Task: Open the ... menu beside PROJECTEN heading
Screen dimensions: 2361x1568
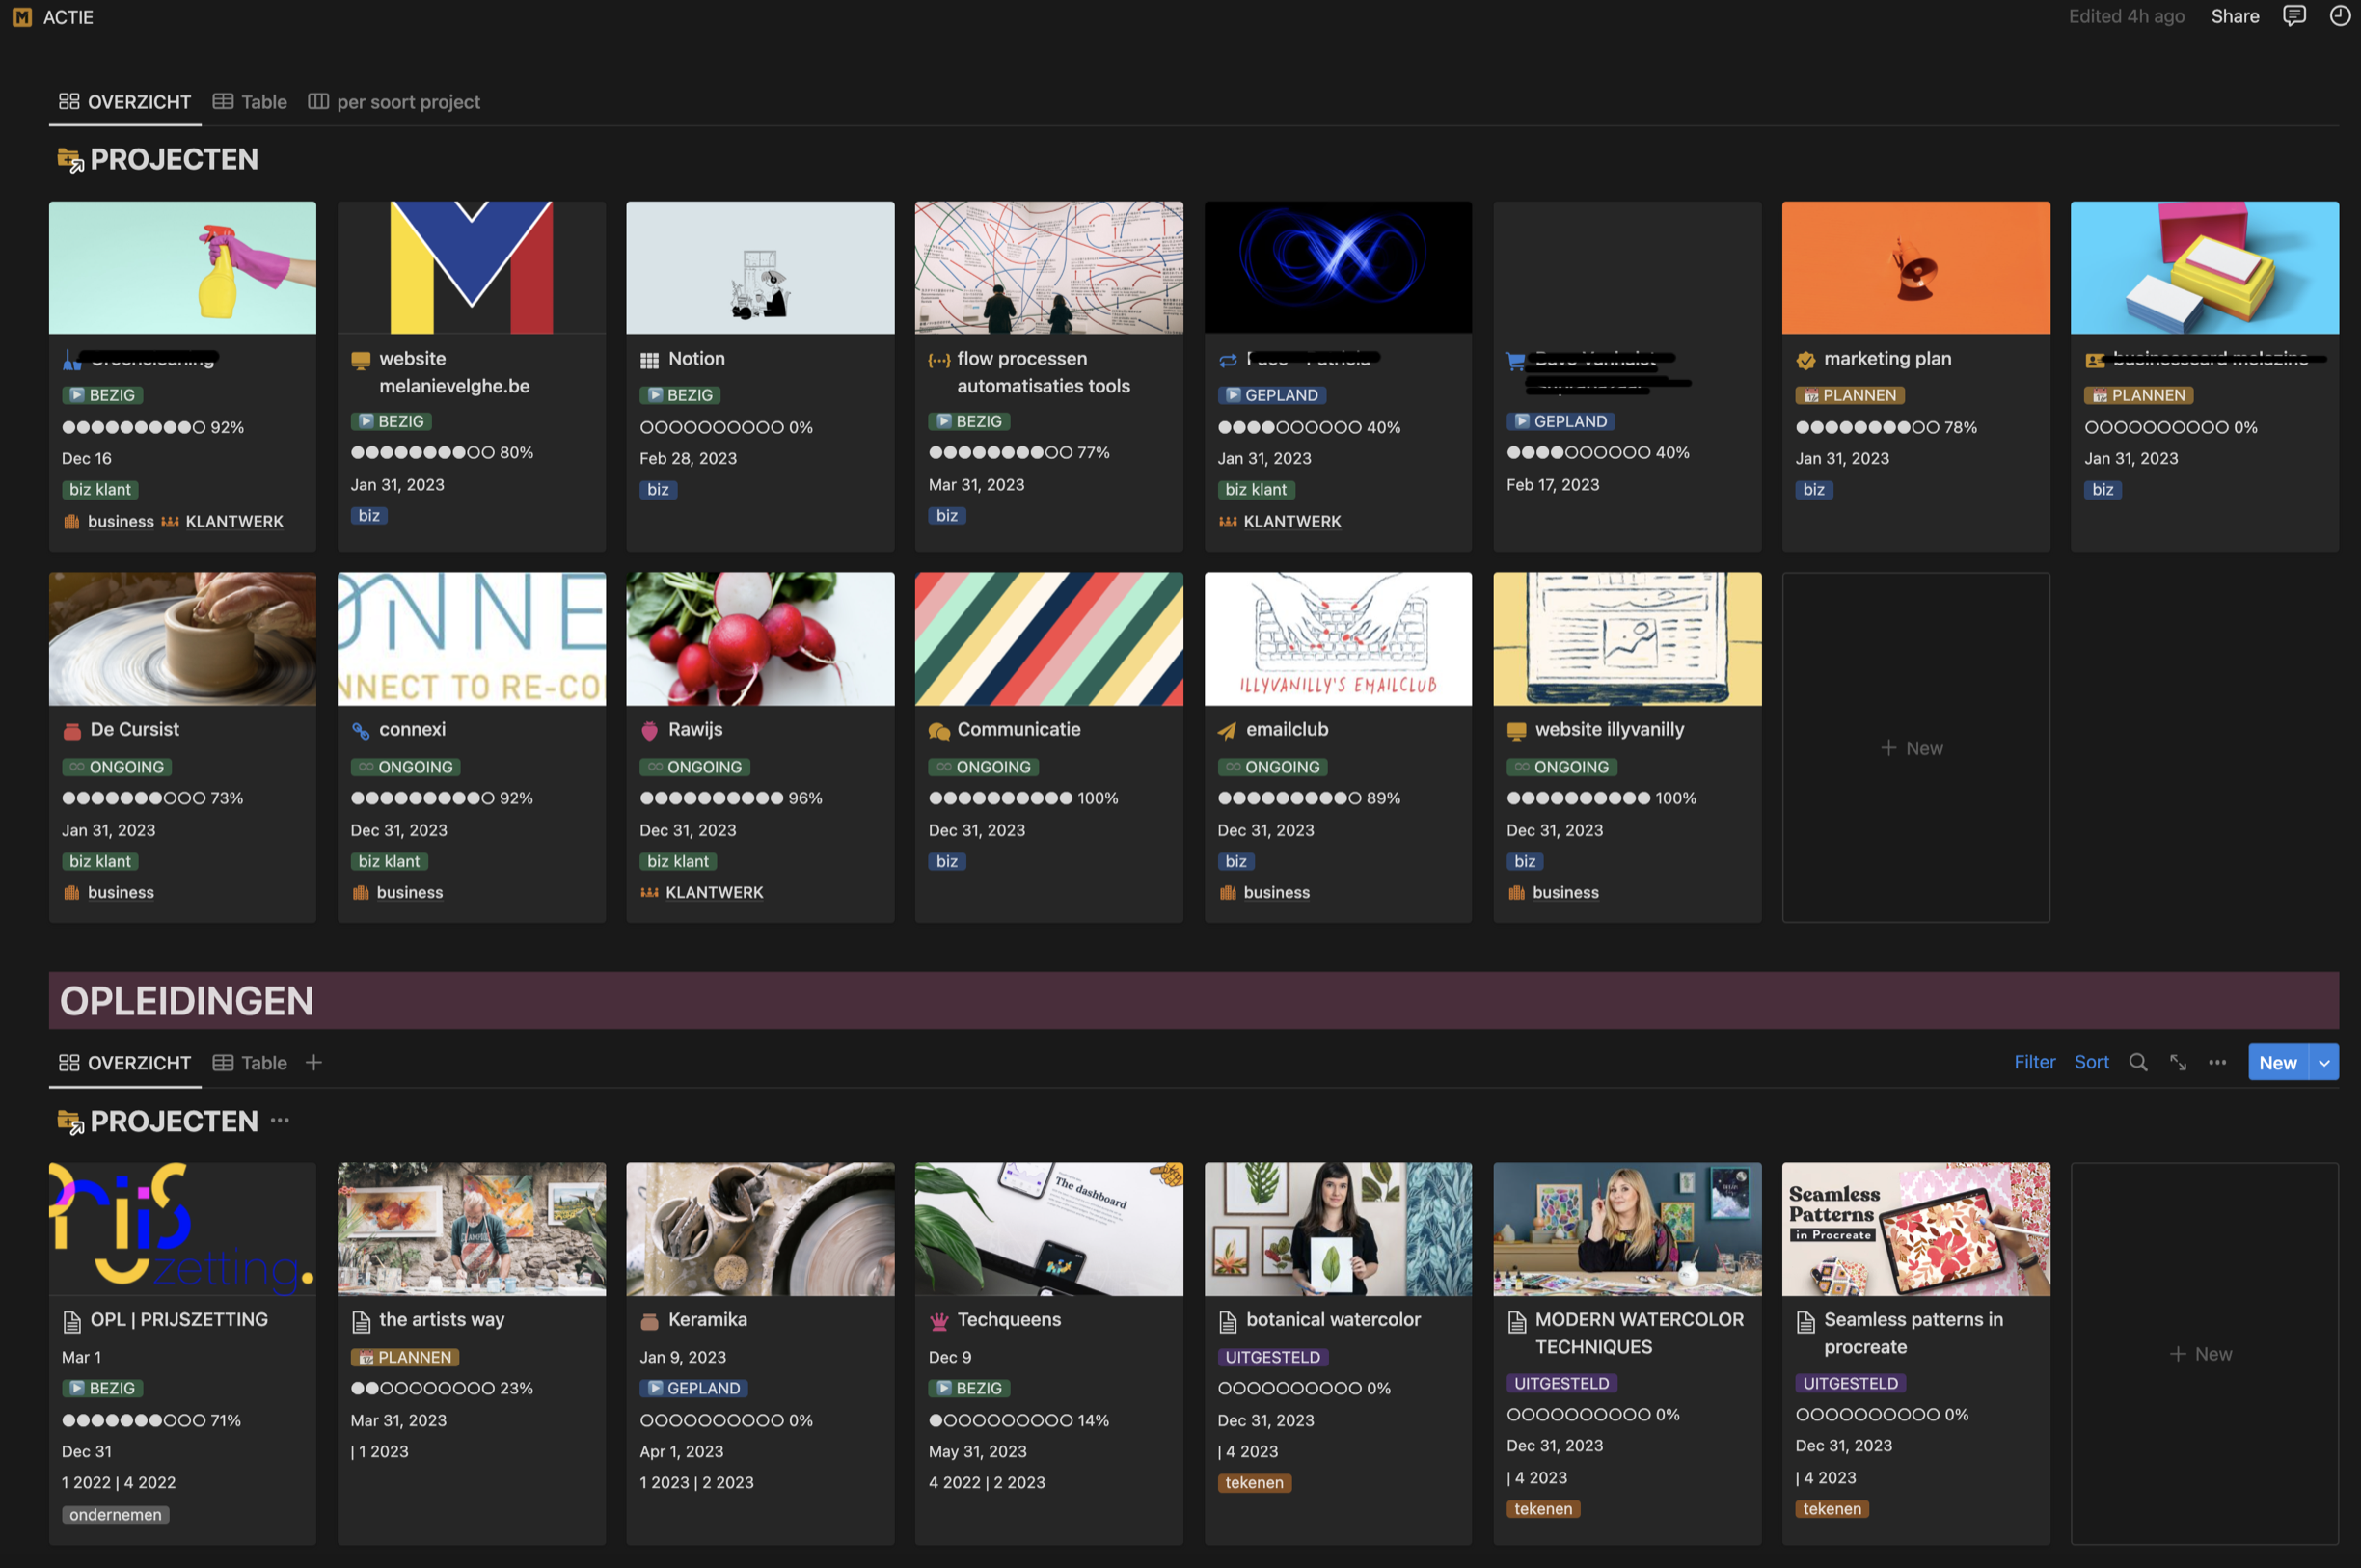Action: [279, 1121]
